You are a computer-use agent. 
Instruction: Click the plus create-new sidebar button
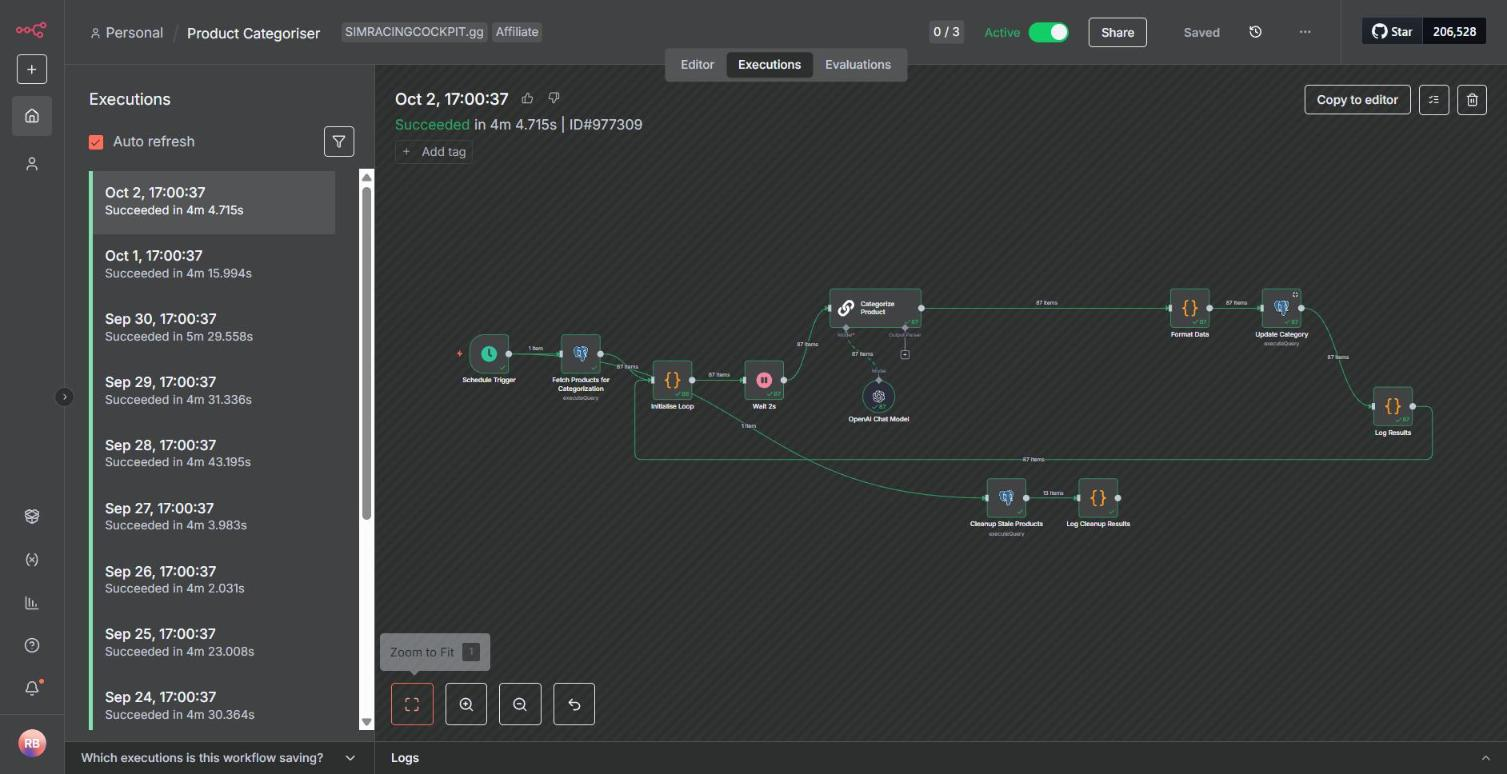coord(32,69)
